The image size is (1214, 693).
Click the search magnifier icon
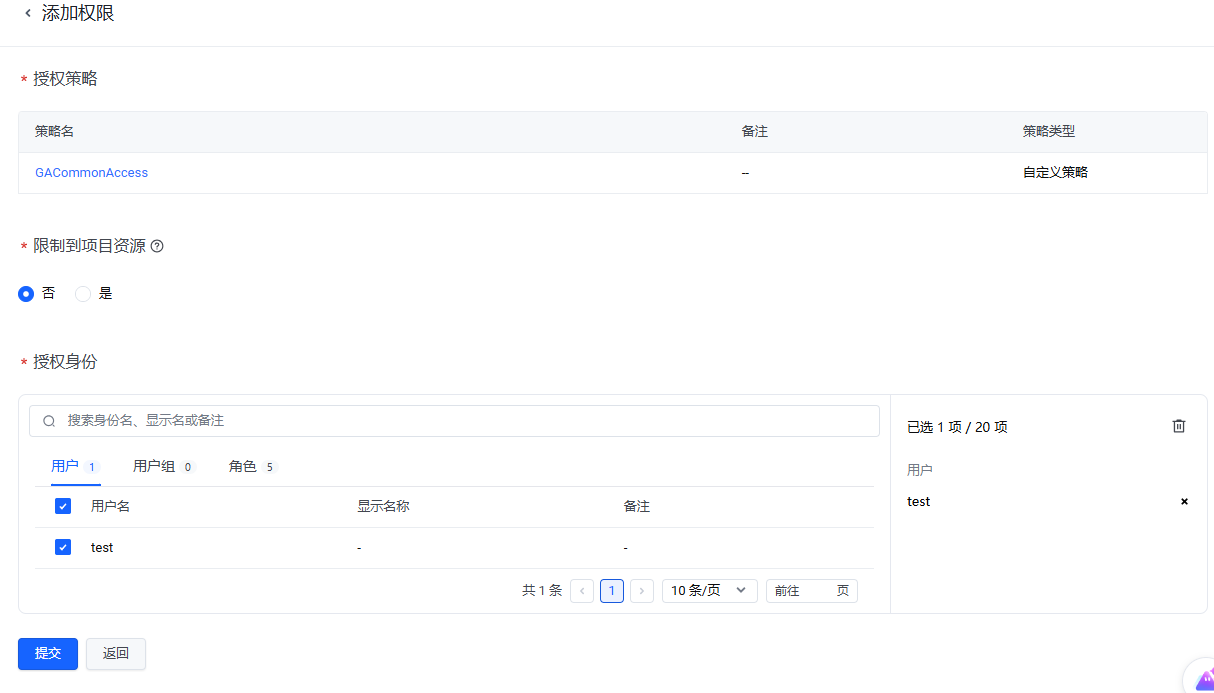pos(49,421)
